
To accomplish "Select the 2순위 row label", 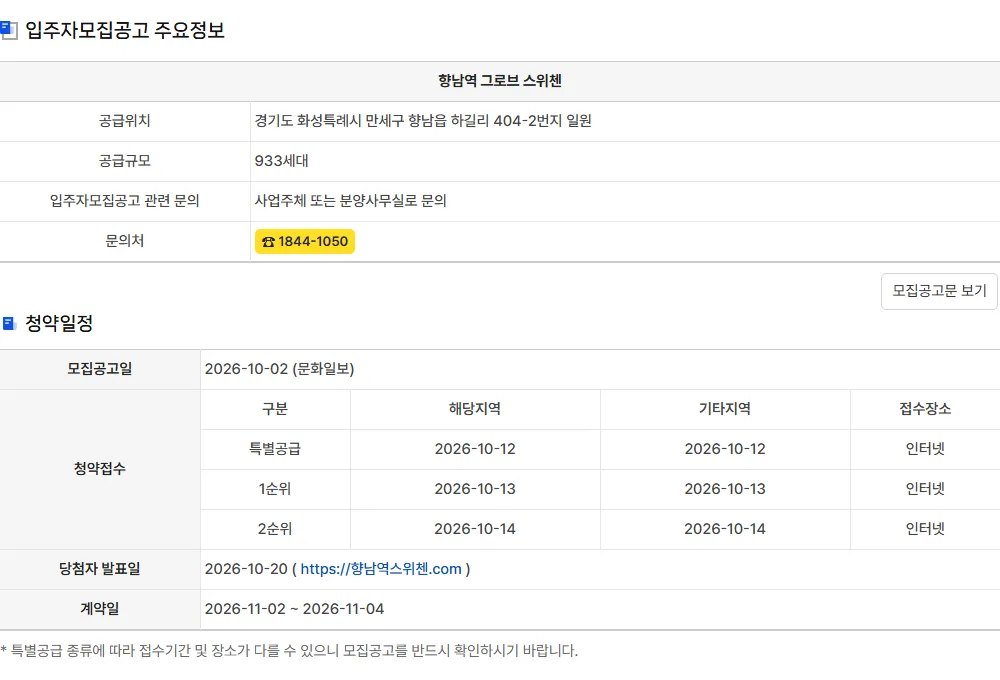I will tap(275, 529).
